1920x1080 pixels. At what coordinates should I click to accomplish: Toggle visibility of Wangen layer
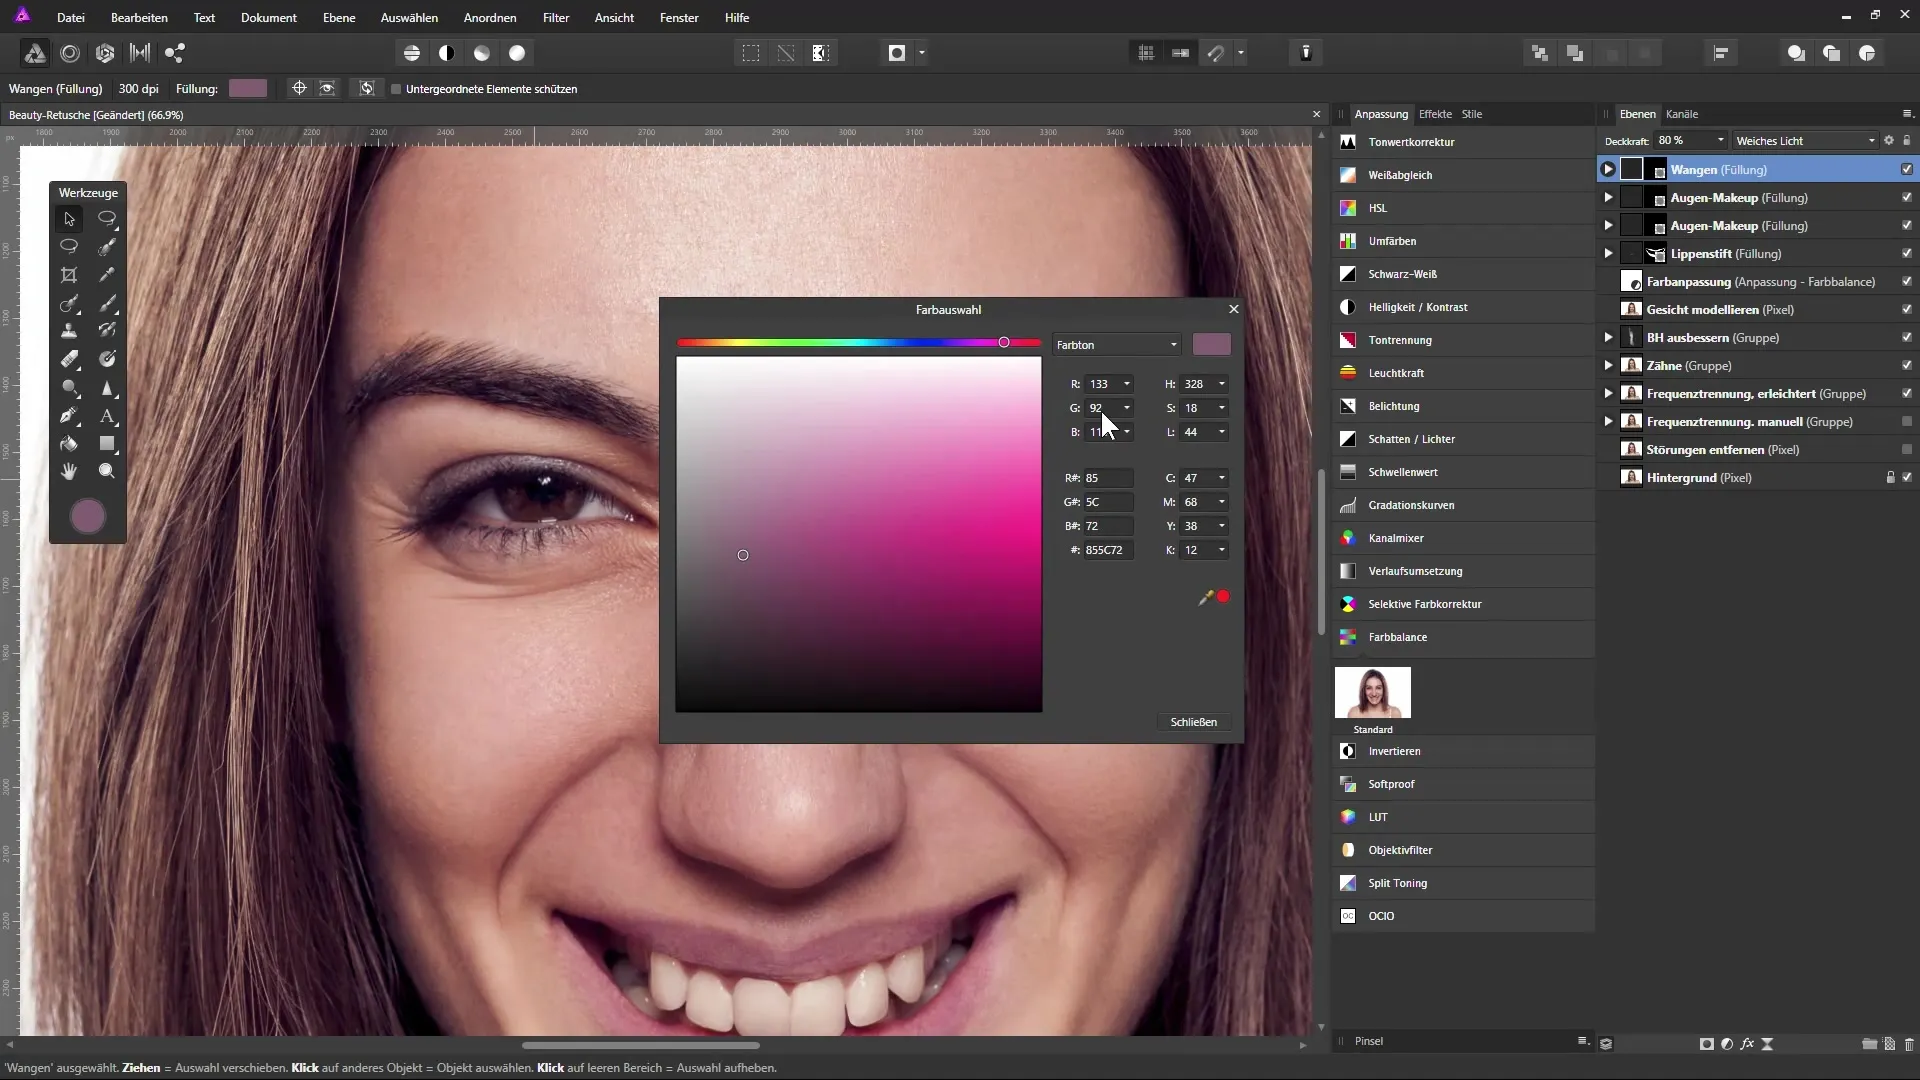click(x=1907, y=170)
